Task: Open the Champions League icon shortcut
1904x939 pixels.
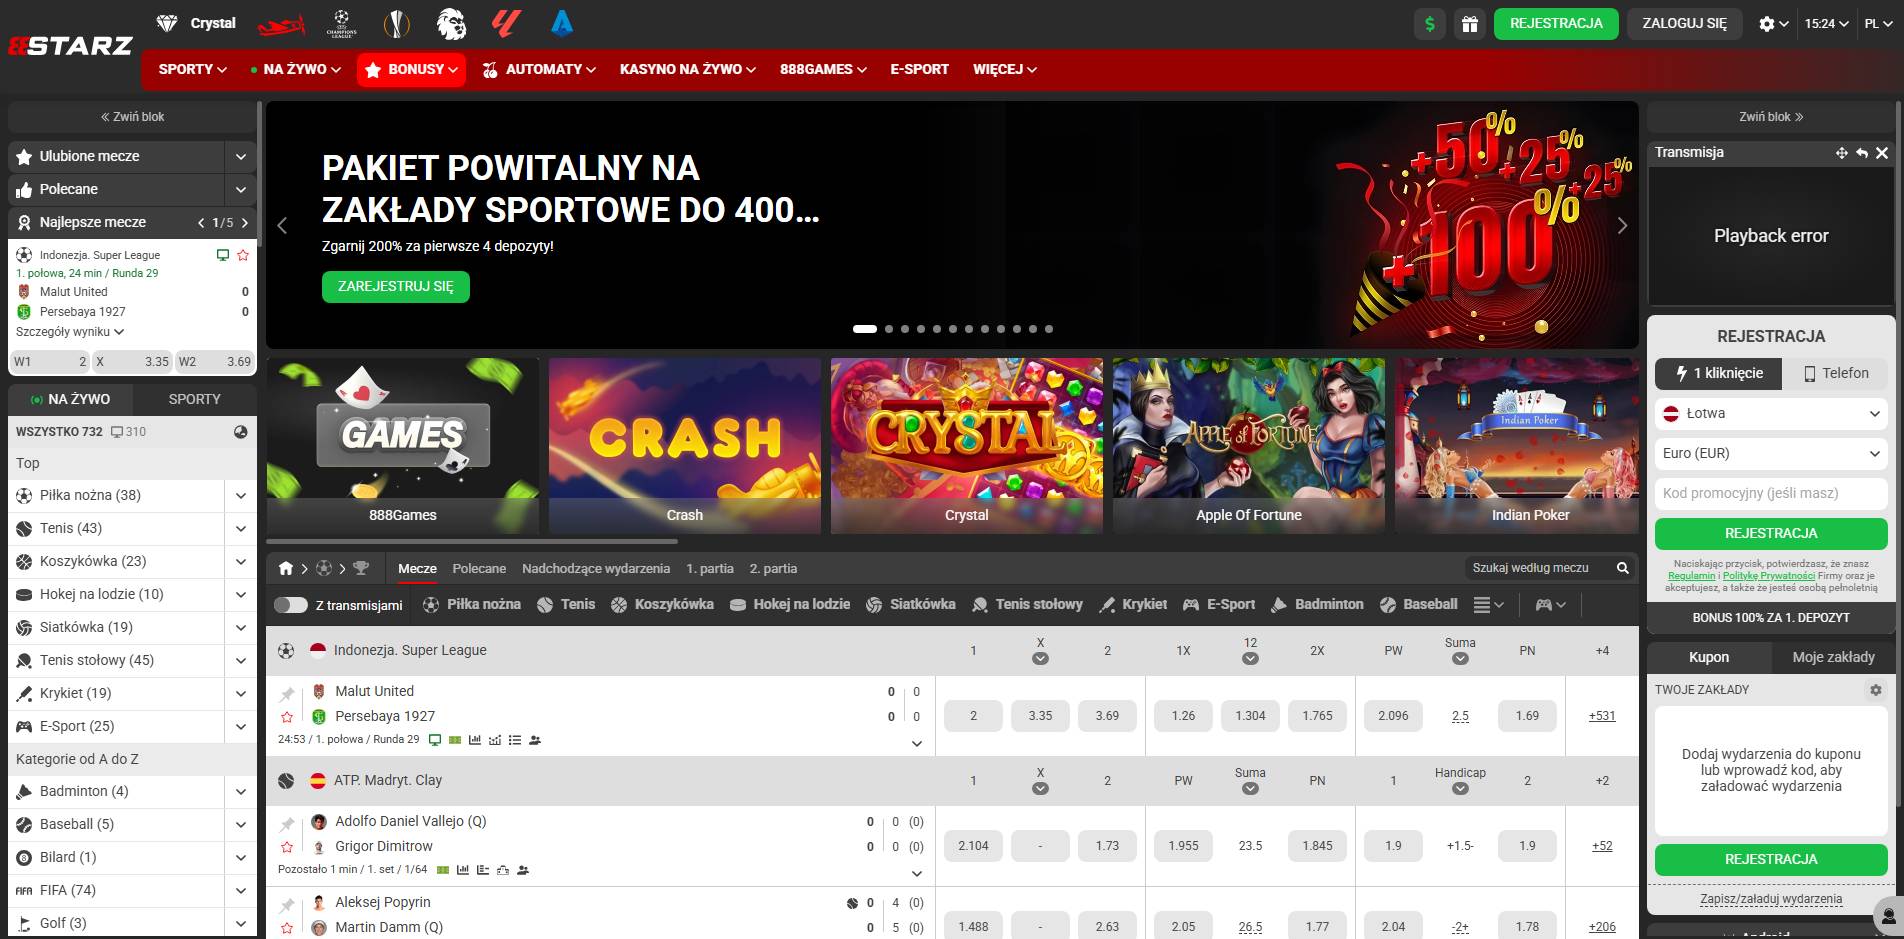Action: 342,23
